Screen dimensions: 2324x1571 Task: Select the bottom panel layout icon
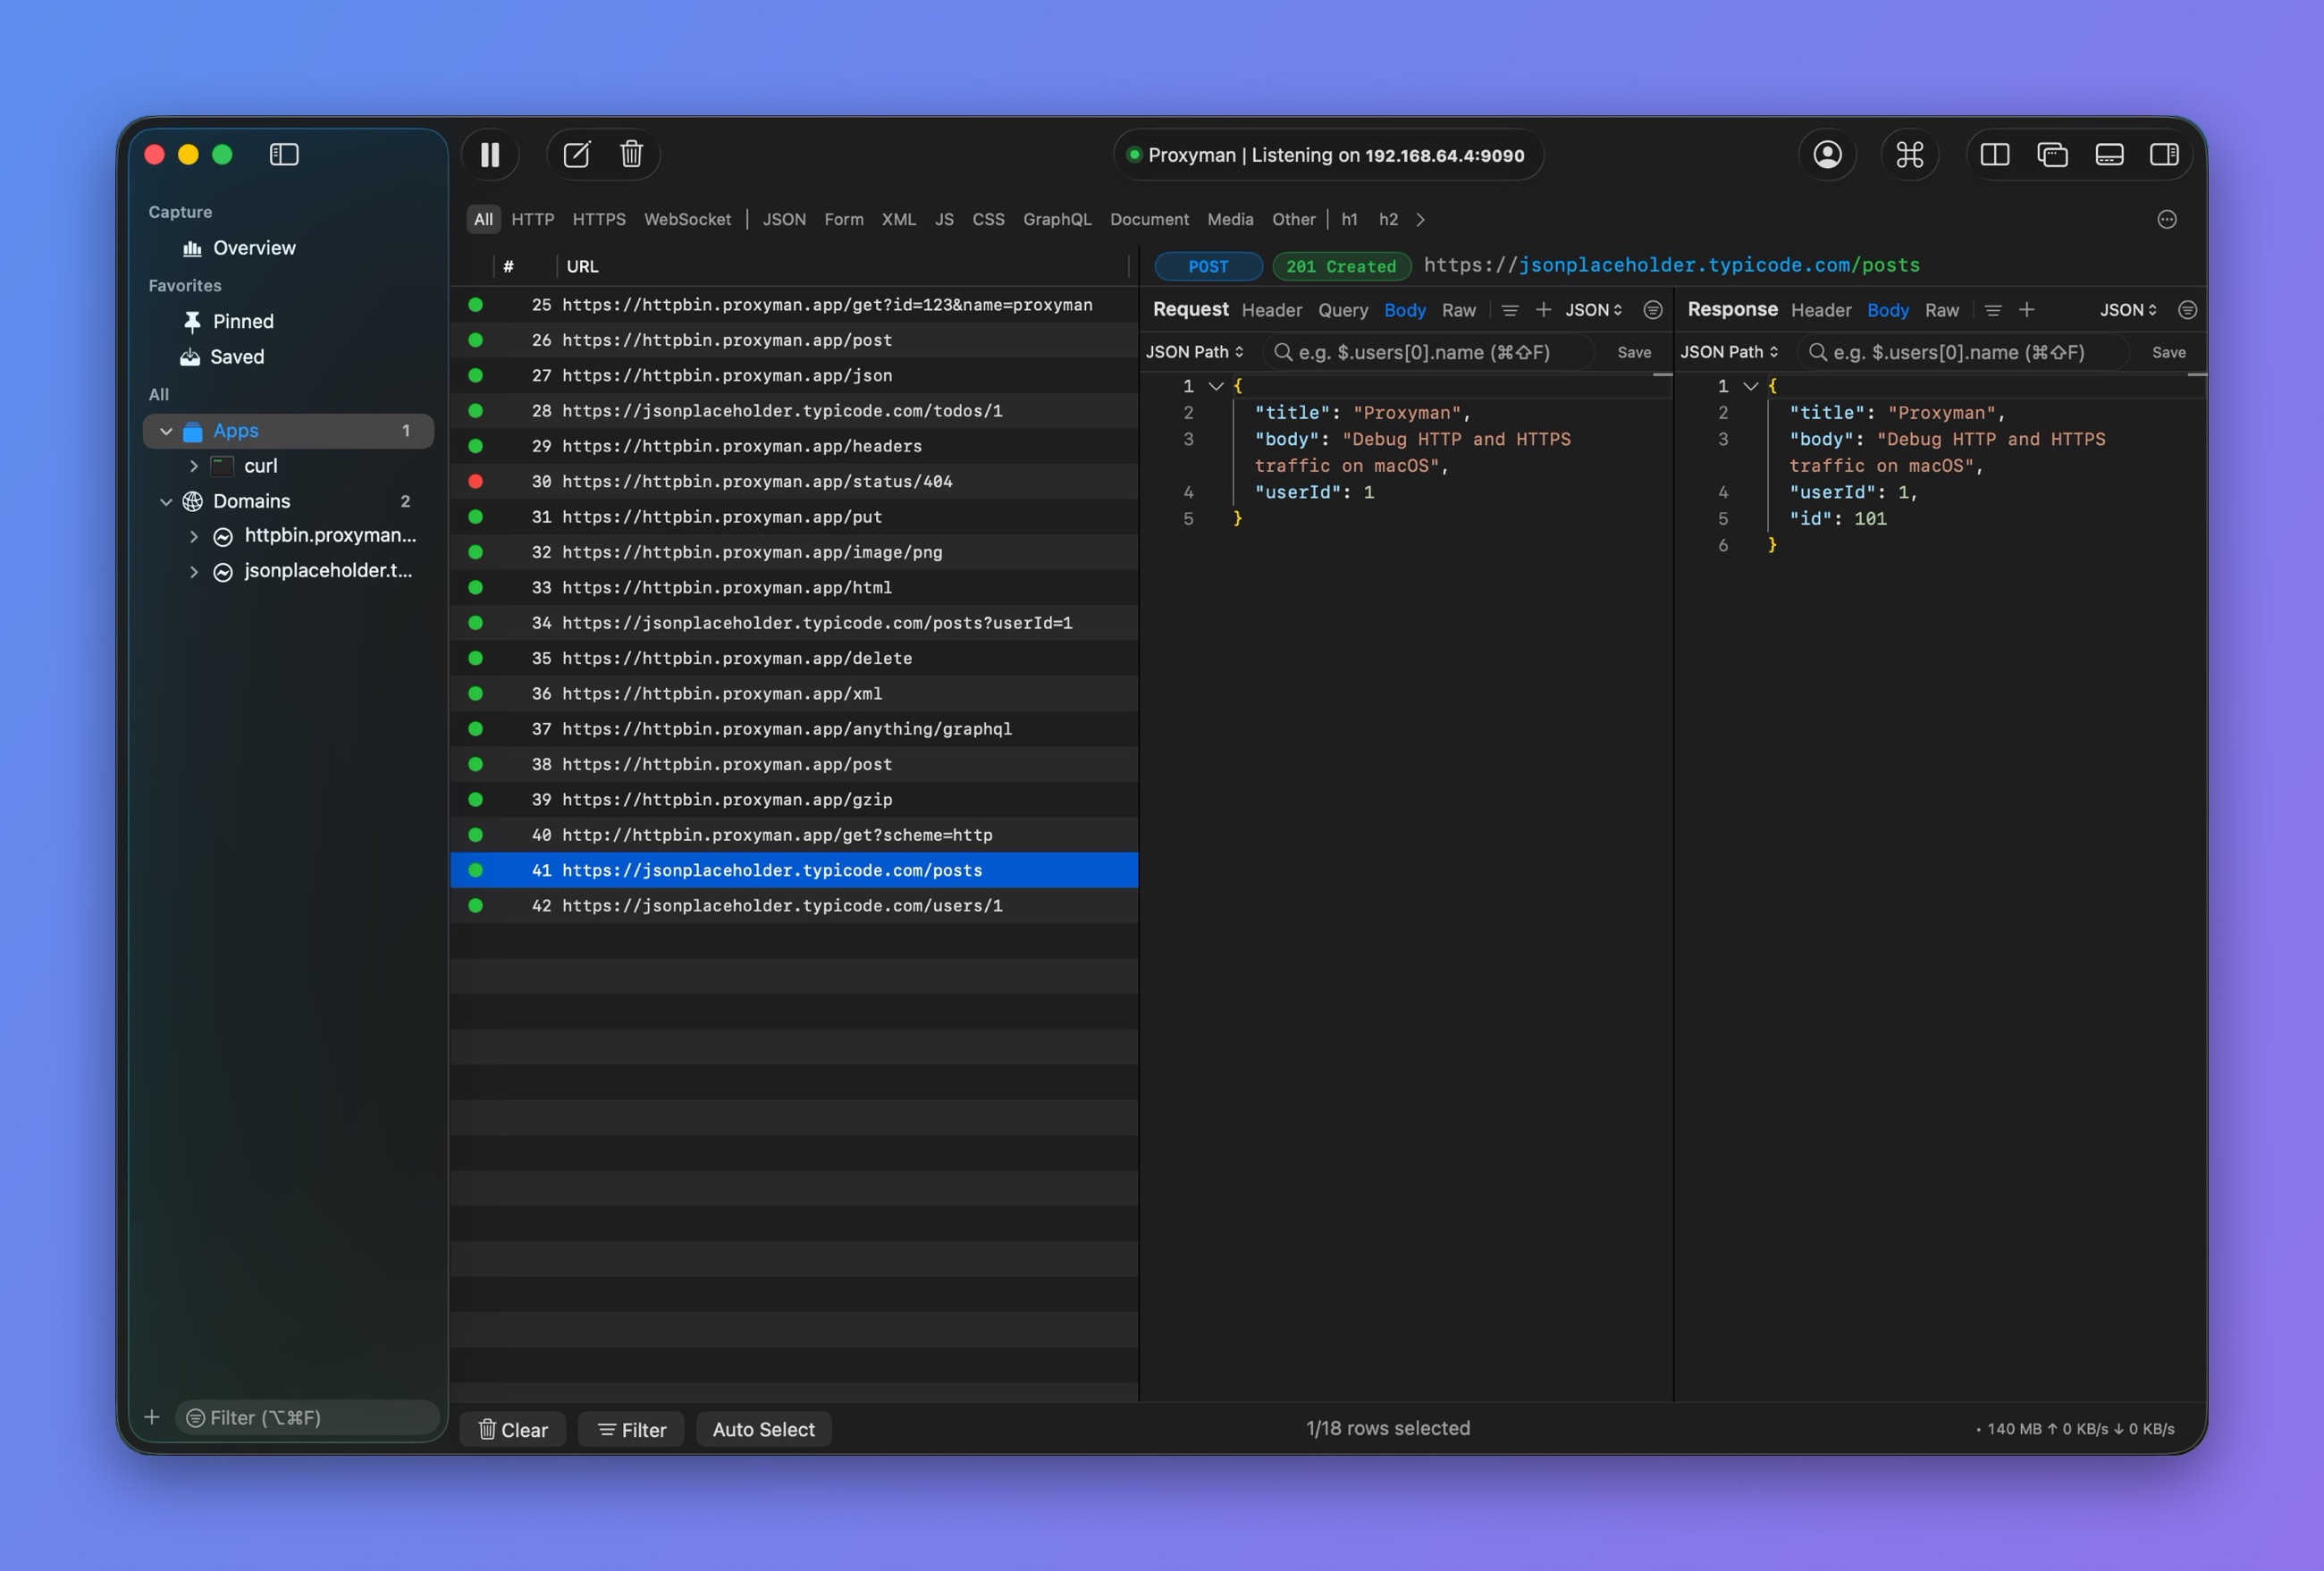coord(2109,155)
